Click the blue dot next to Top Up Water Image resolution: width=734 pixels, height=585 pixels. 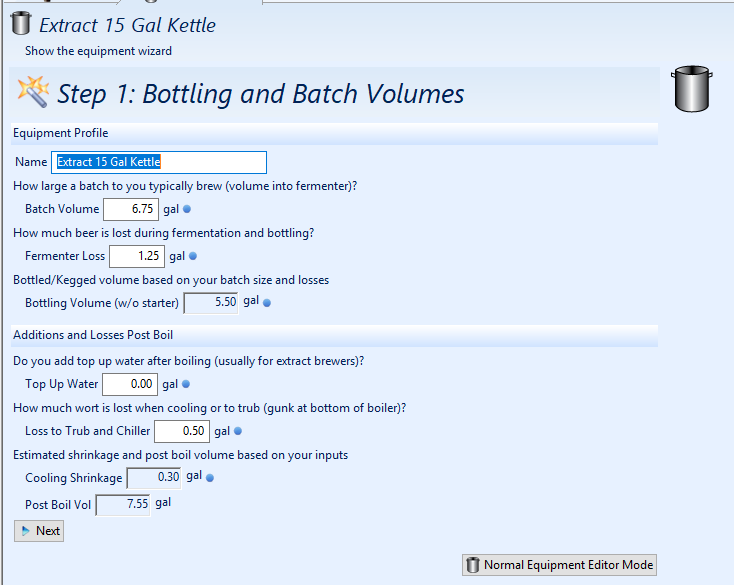click(186, 384)
